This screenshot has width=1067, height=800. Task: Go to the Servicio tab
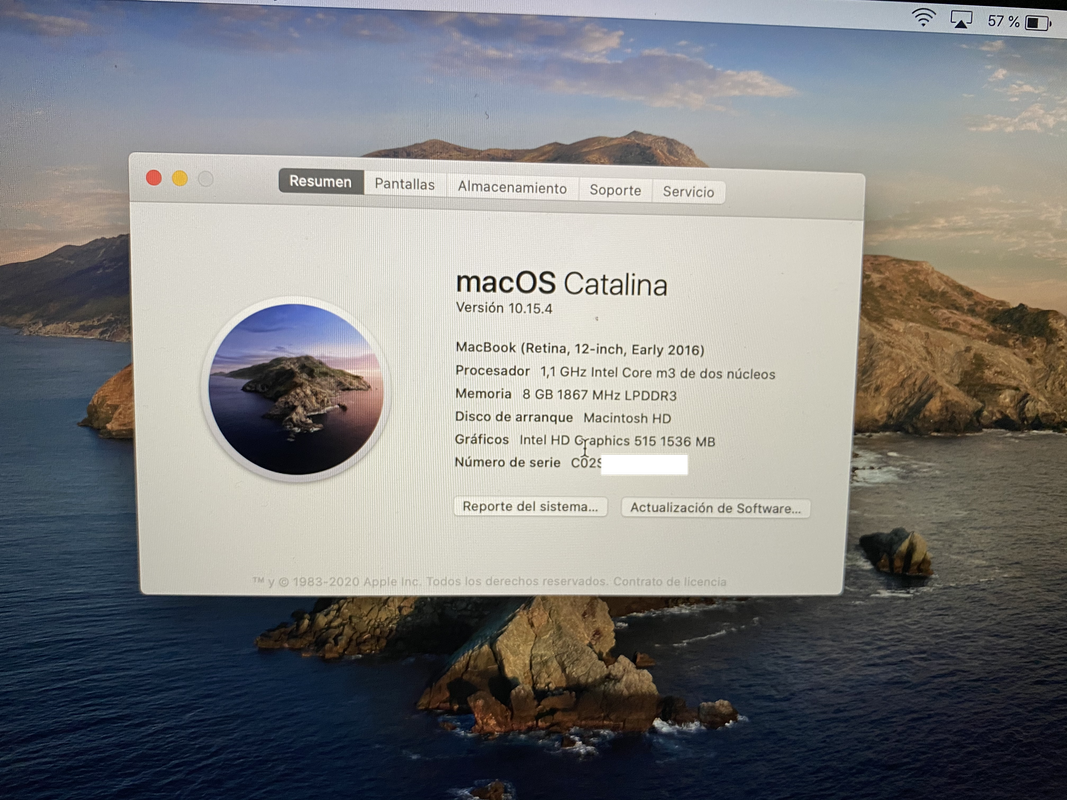[x=689, y=192]
